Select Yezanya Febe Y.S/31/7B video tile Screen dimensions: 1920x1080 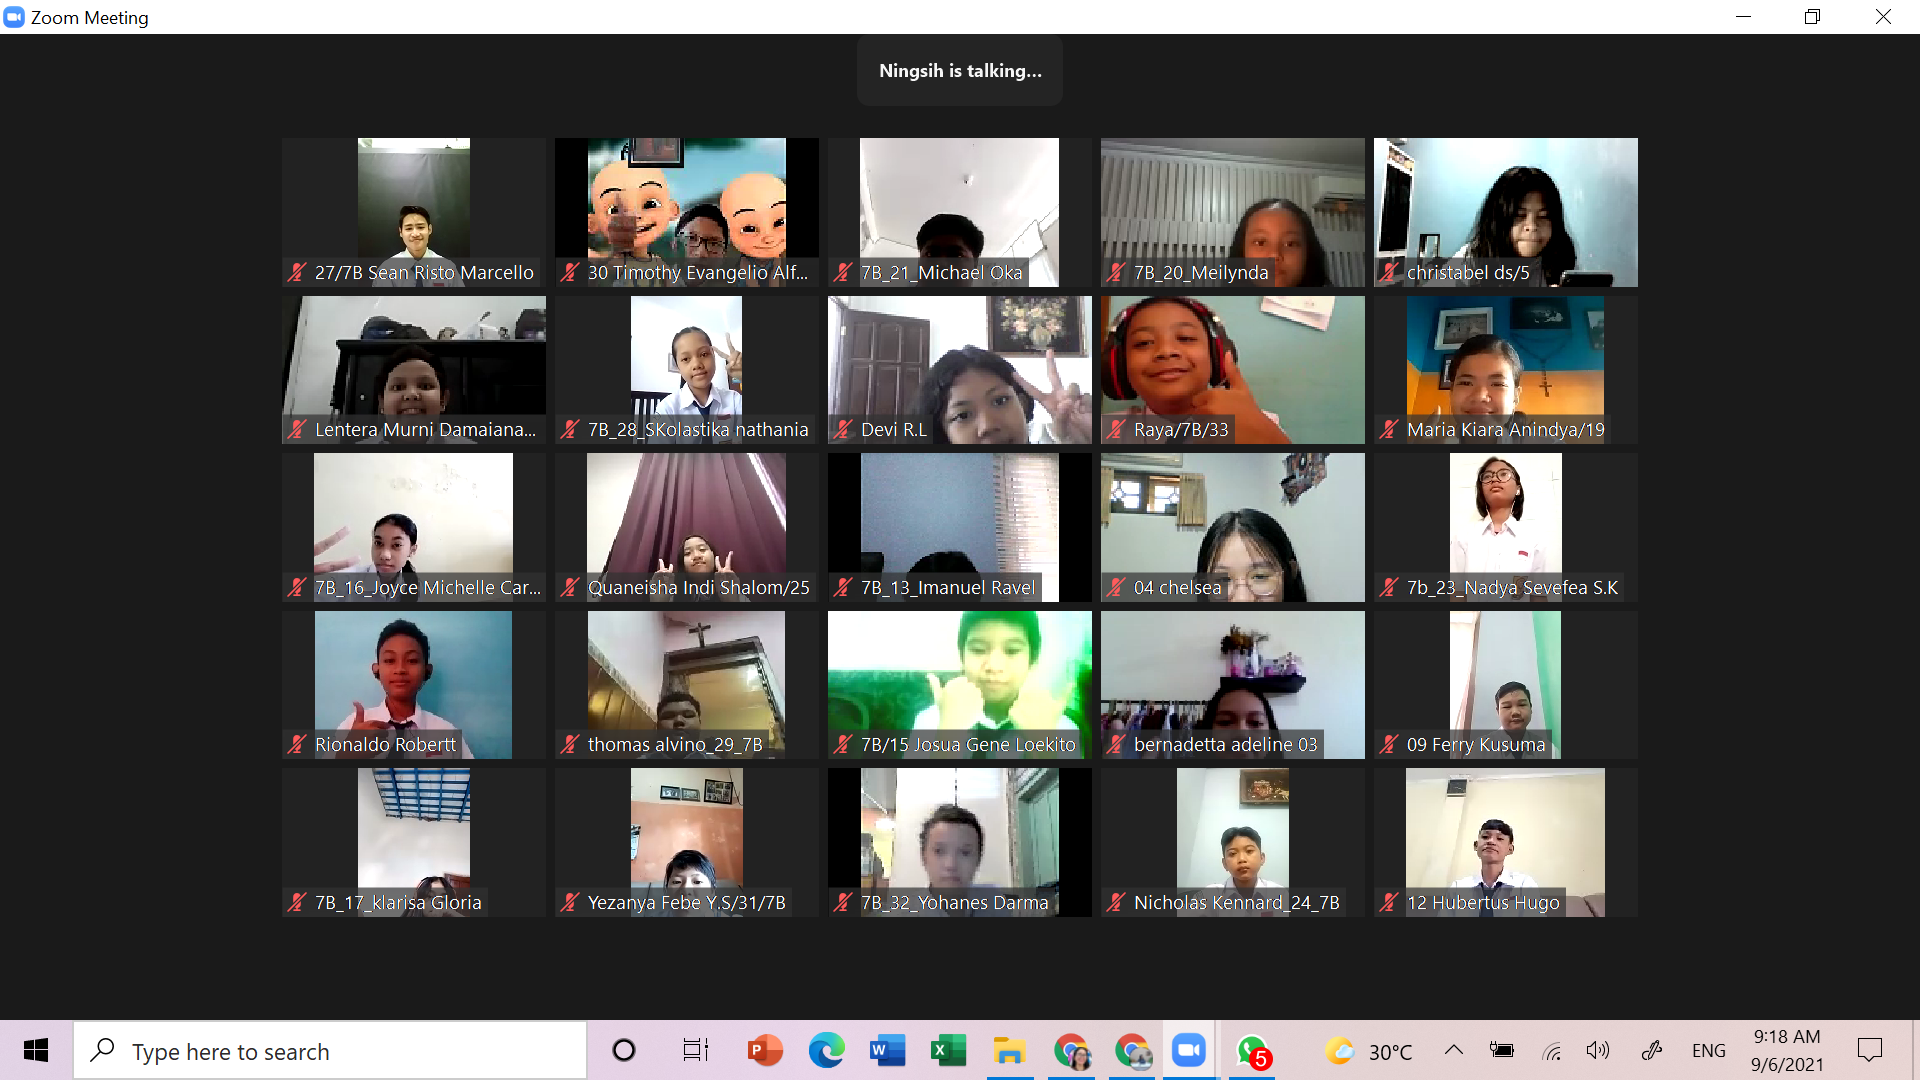pyautogui.click(x=687, y=842)
